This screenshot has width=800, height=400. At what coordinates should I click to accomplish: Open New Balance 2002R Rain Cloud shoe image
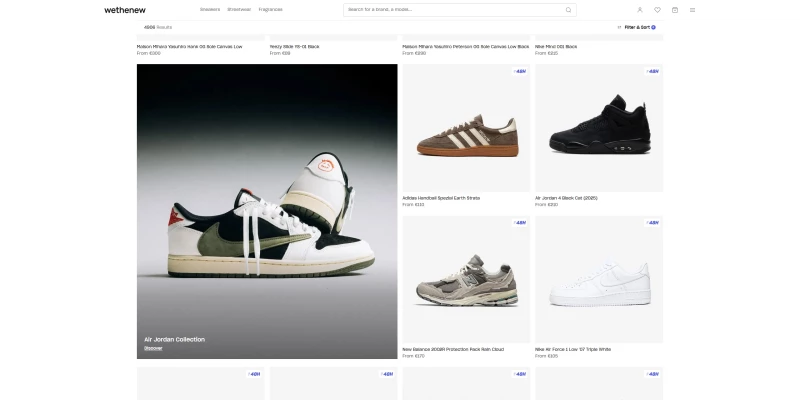[x=466, y=280]
